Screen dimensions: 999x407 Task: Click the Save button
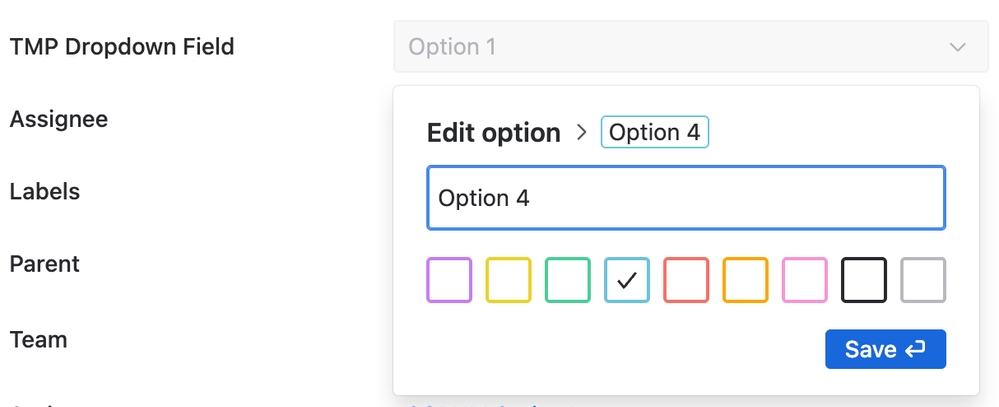point(886,349)
